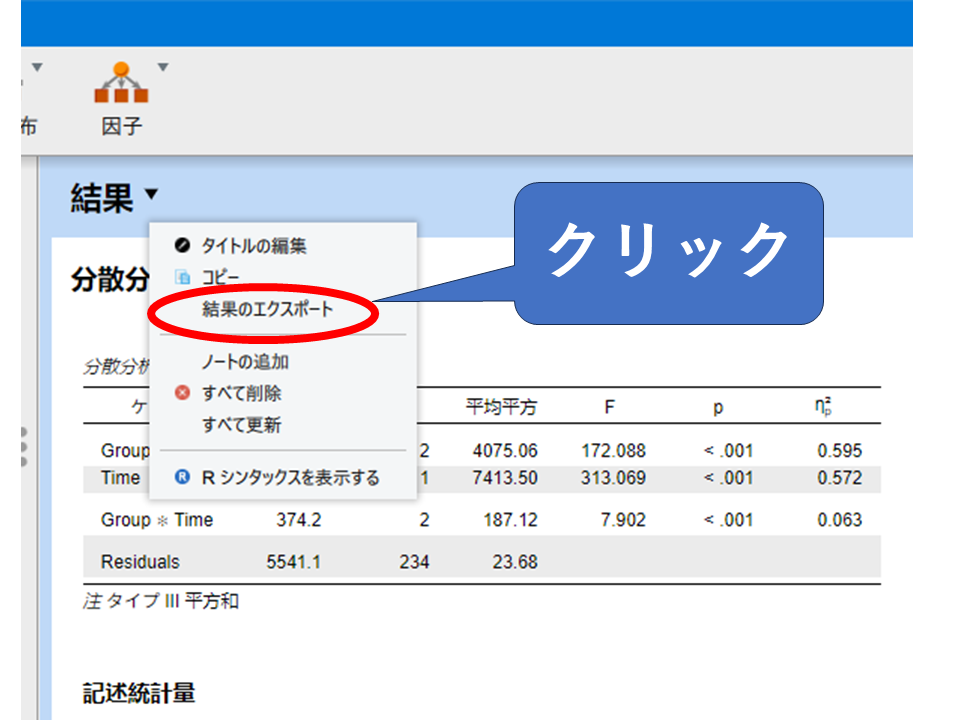Select ノートの追加 menu entry
The height and width of the screenshot is (720, 960).
(245, 361)
